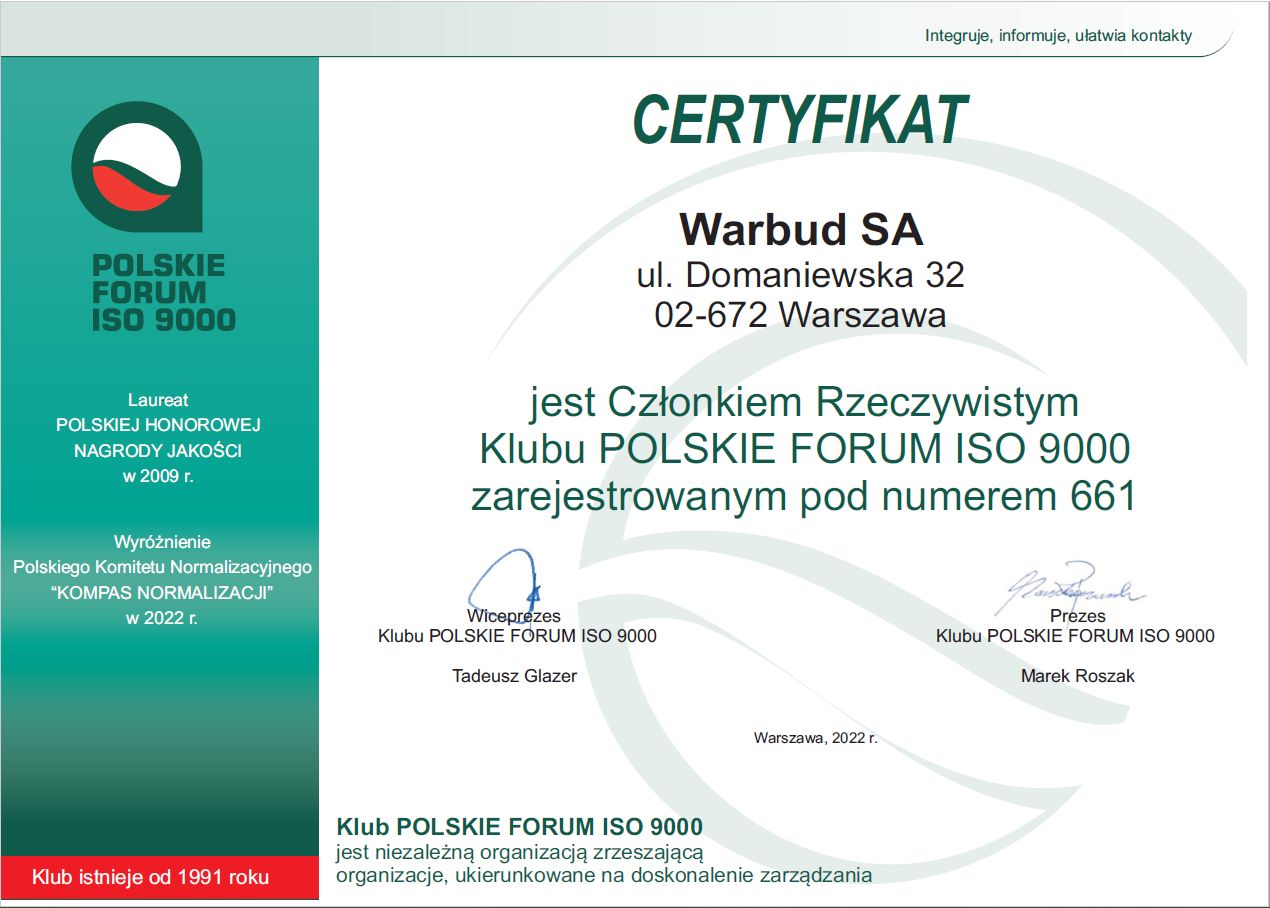This screenshot has width=1270, height=908.
Task: Click the POLSKIEJ HONOROWEJ line
Action: pos(158,425)
